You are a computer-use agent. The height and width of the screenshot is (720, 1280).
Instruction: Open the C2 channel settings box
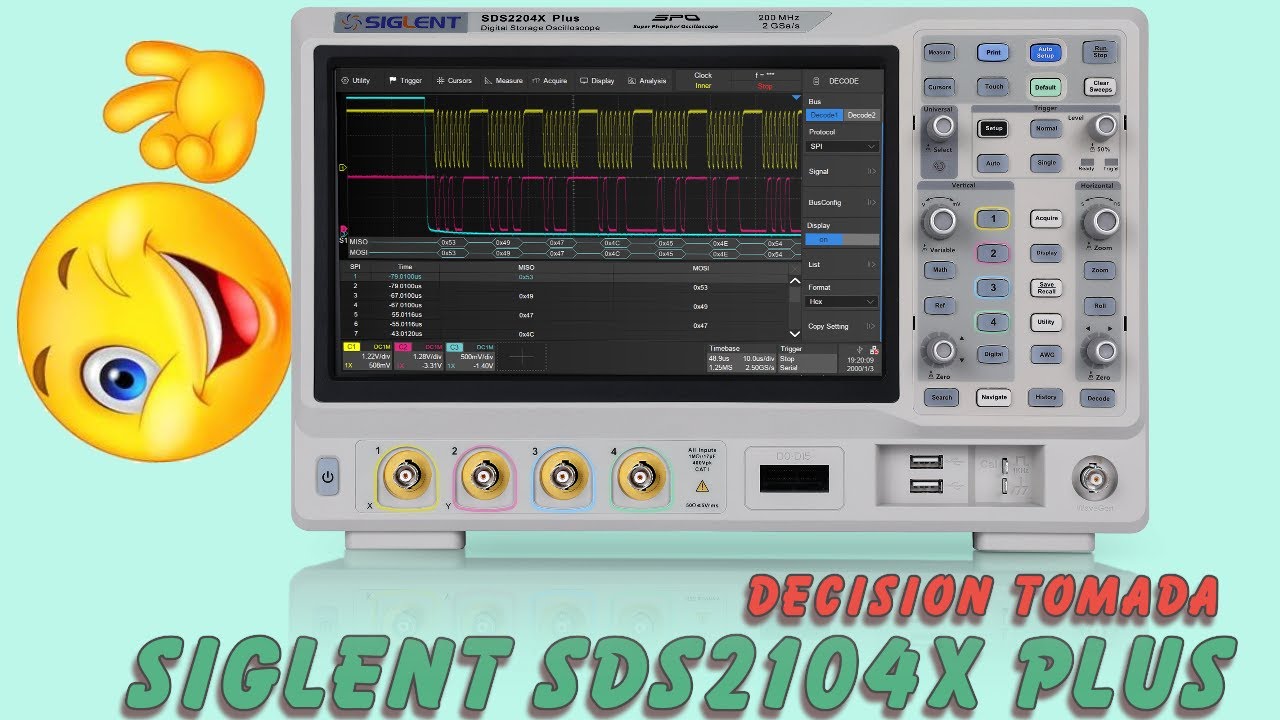coord(419,357)
